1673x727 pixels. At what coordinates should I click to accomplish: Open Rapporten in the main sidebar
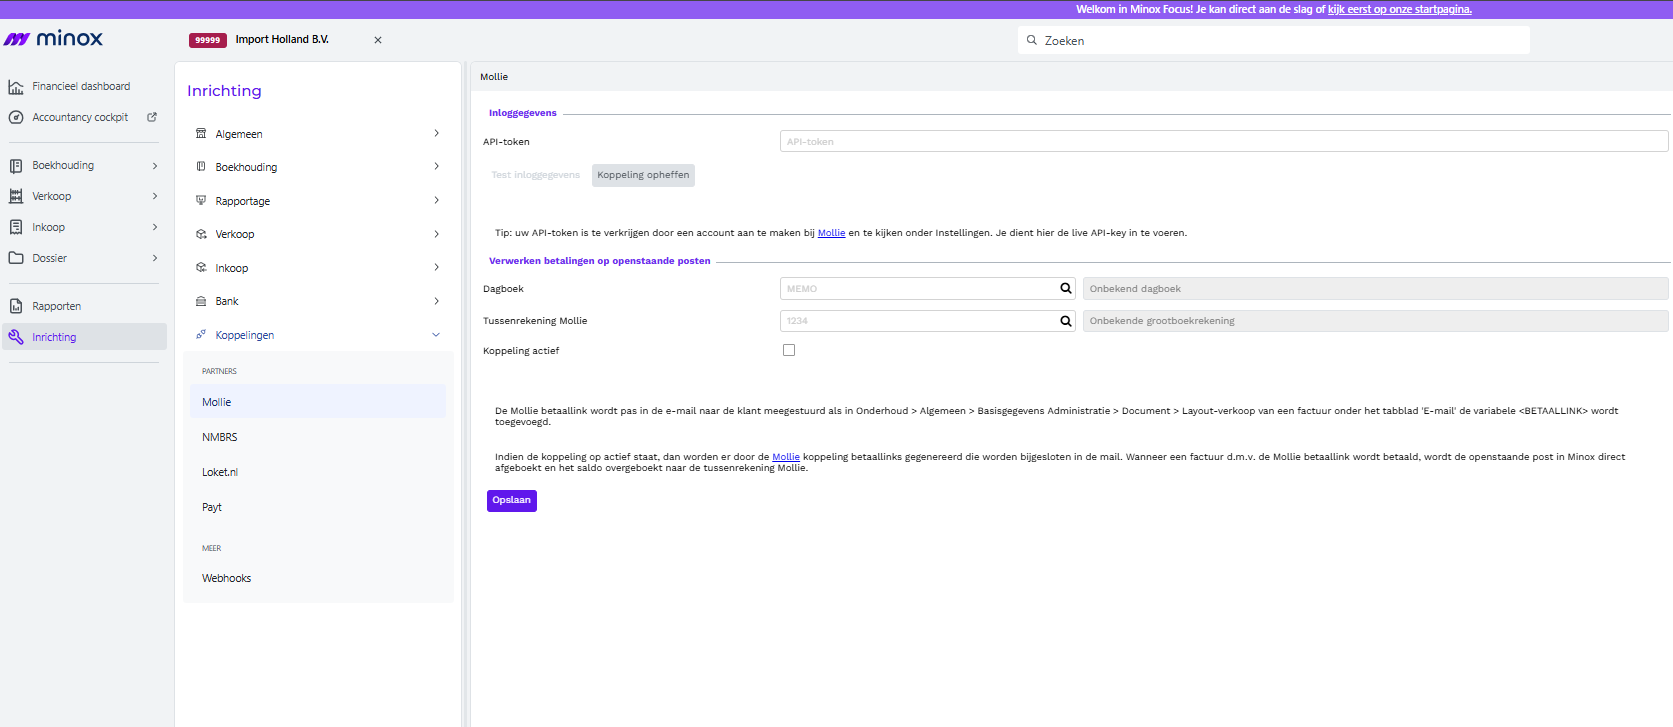(84, 306)
